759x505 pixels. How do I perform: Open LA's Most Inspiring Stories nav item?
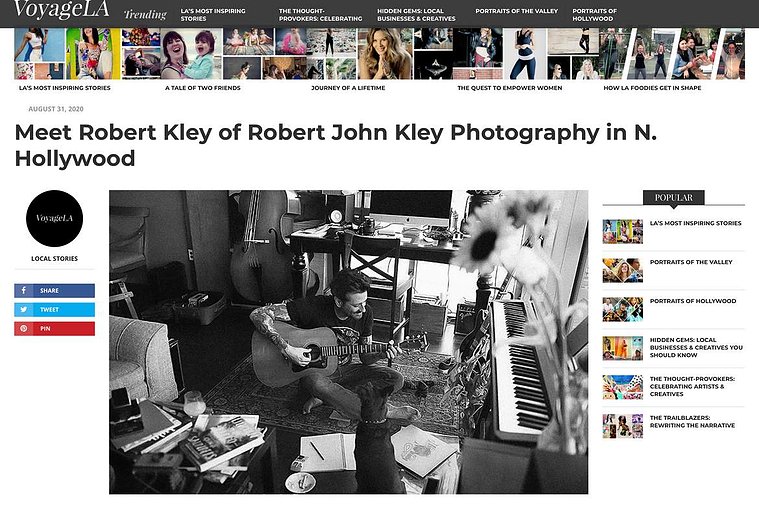pyautogui.click(x=213, y=15)
